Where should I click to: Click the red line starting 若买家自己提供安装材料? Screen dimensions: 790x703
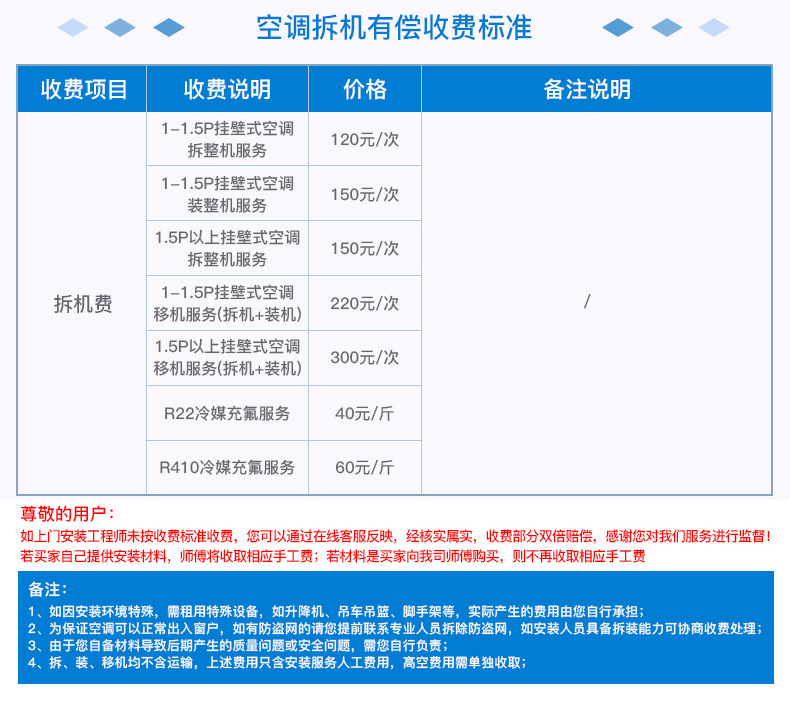333,556
